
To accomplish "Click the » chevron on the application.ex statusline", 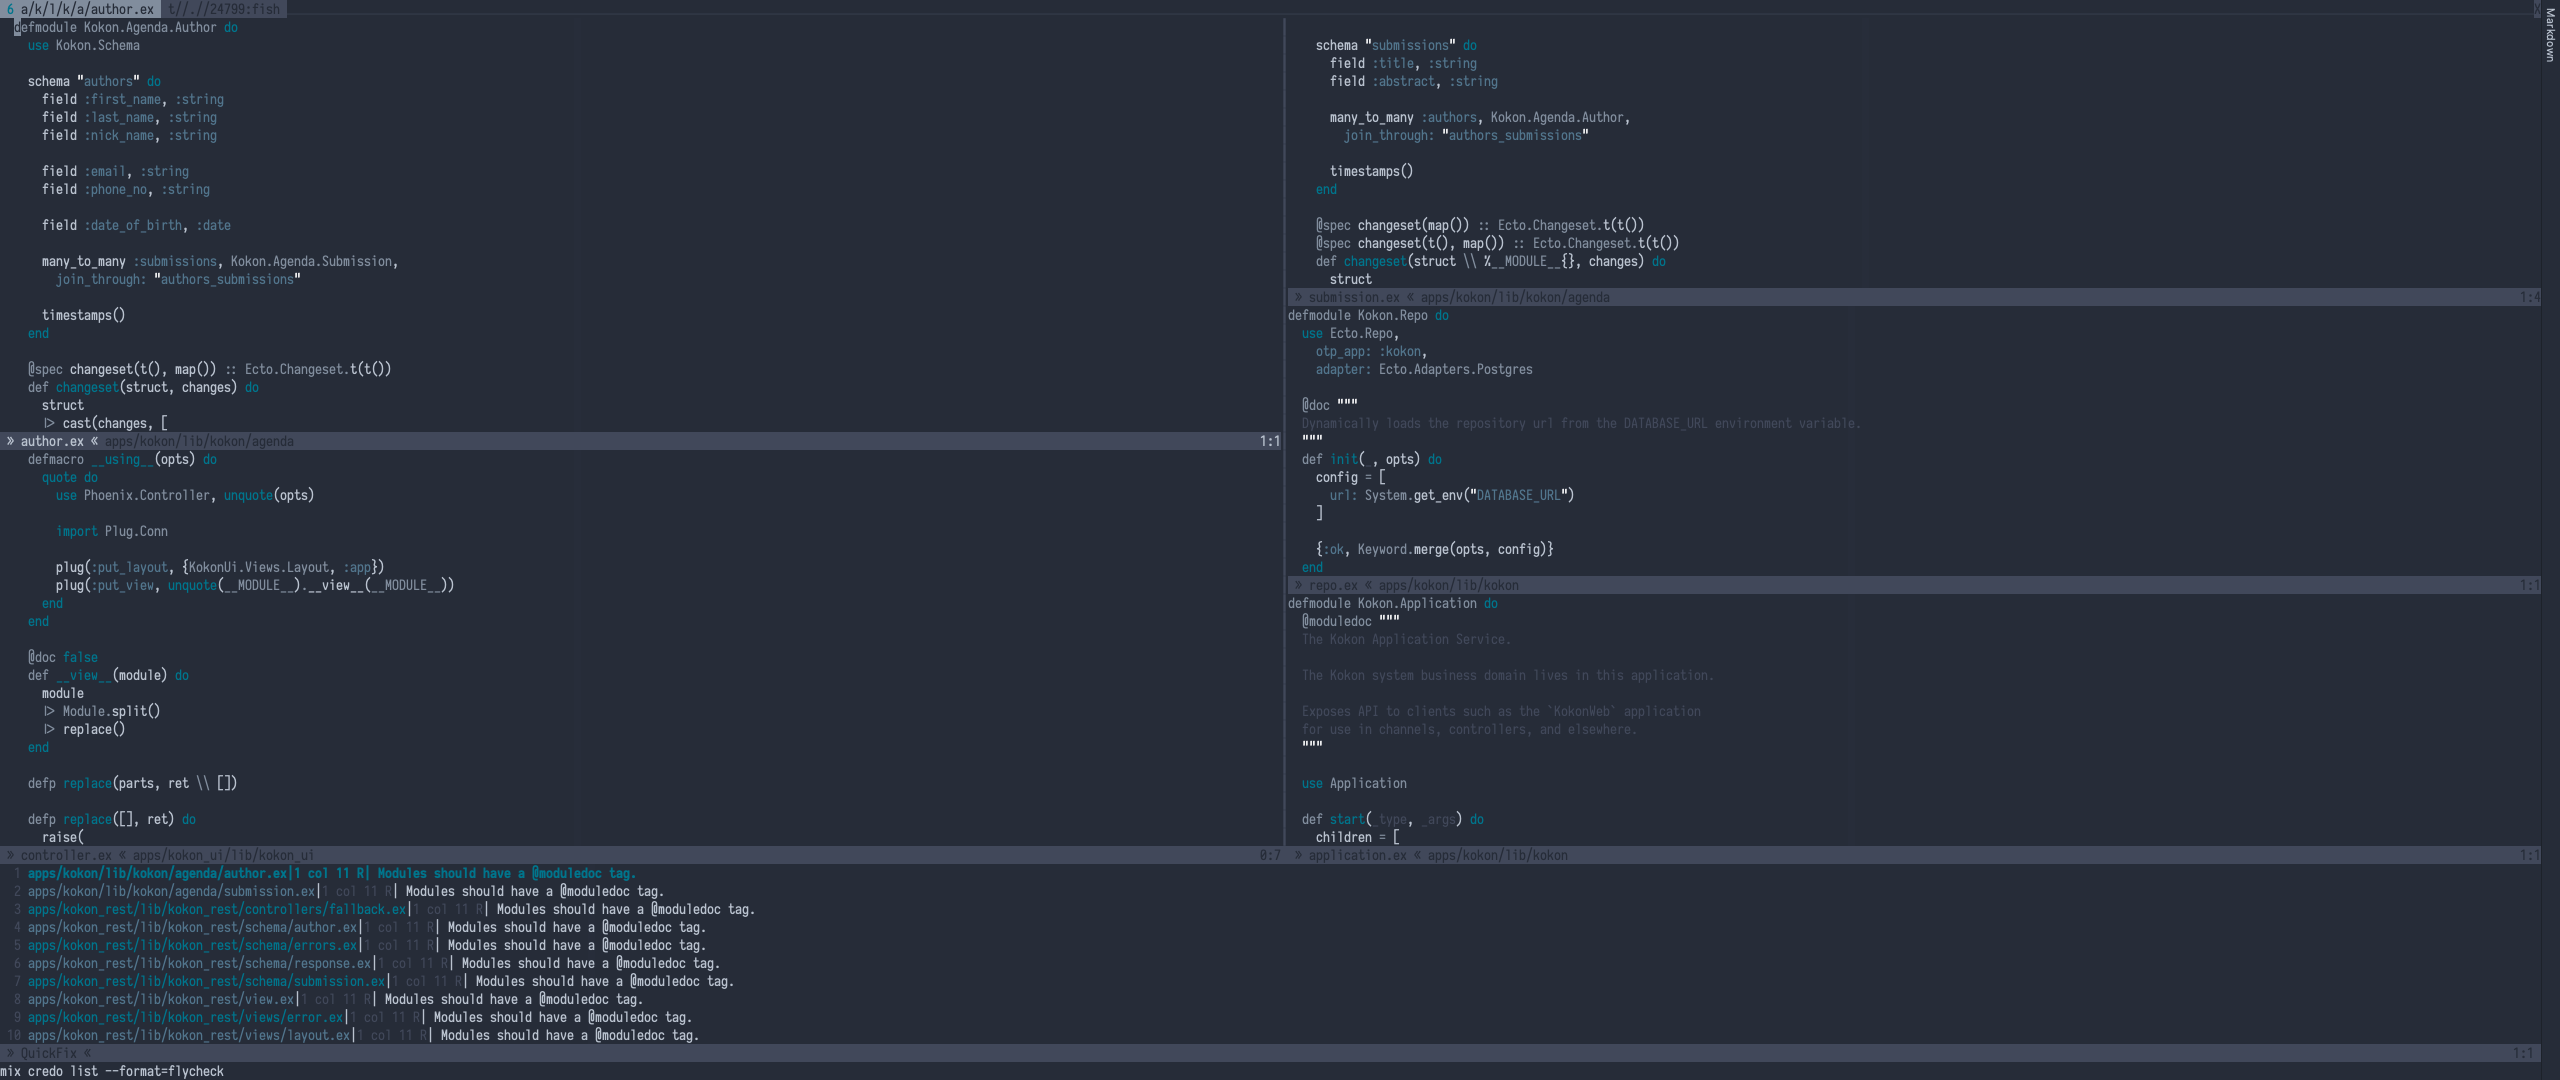I will pyautogui.click(x=1300, y=855).
